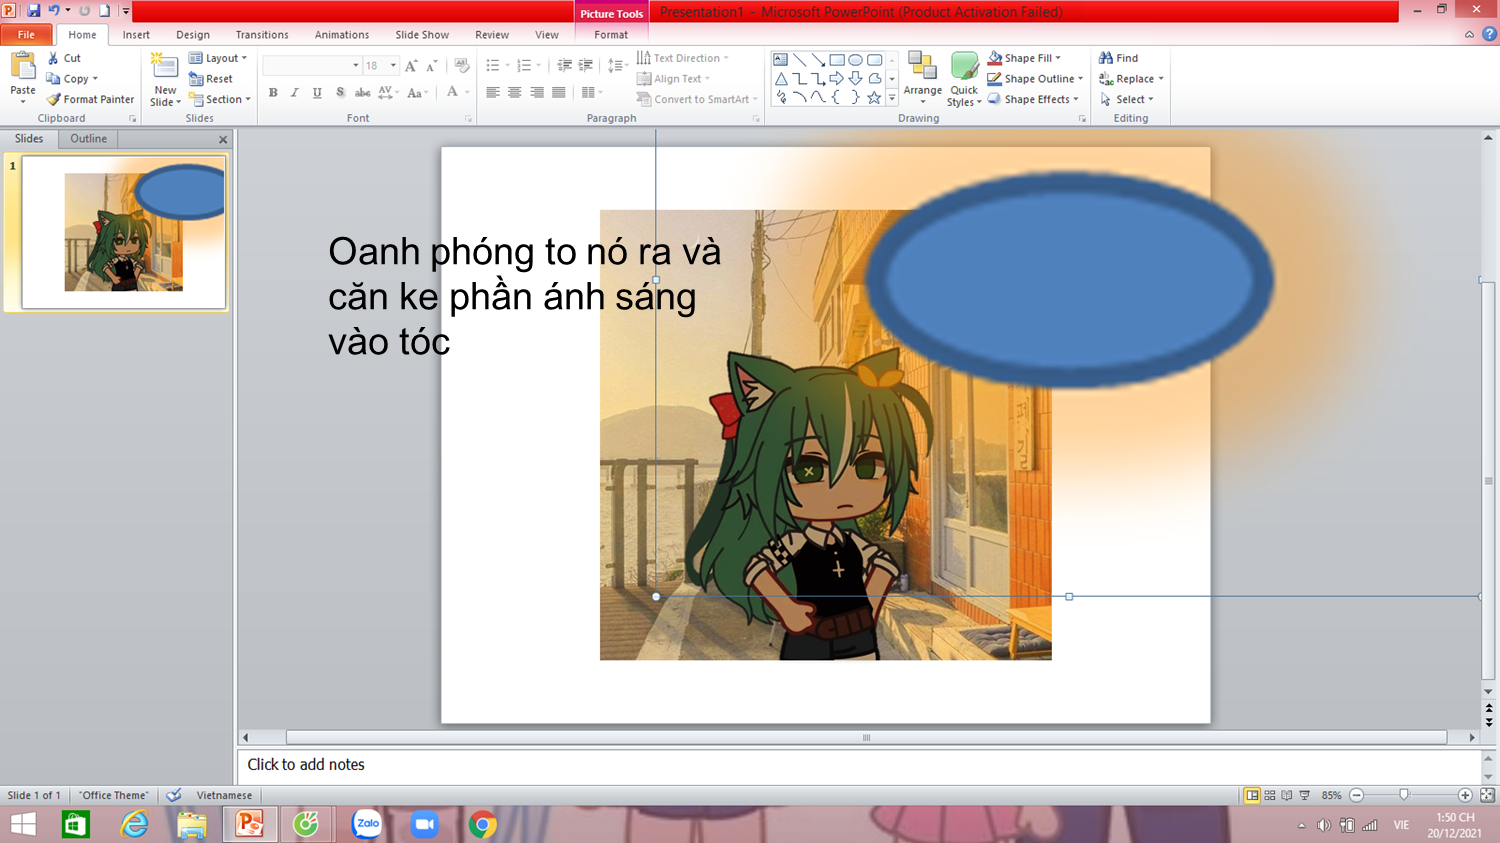Undo the last action

54,11
